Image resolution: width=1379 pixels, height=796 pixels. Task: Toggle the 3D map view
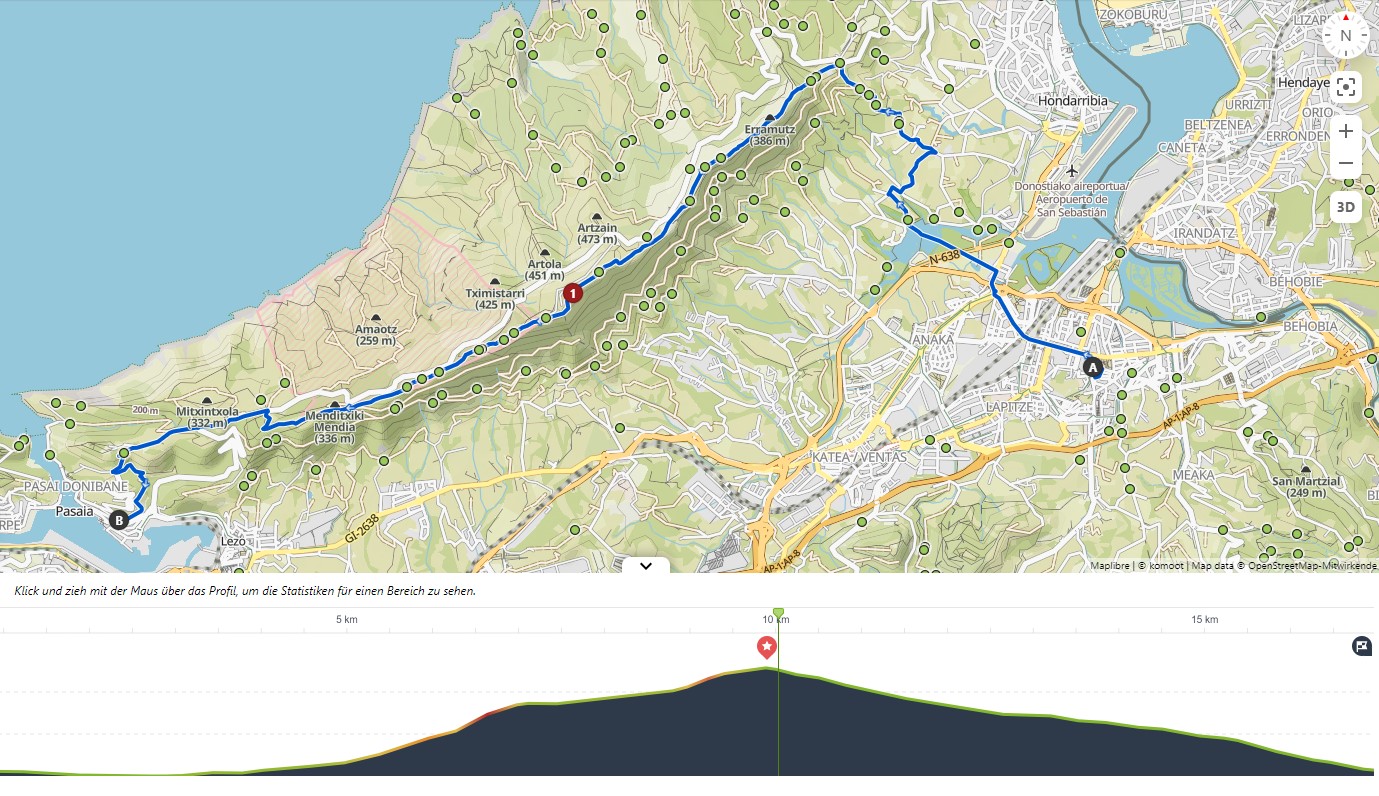coord(1346,207)
